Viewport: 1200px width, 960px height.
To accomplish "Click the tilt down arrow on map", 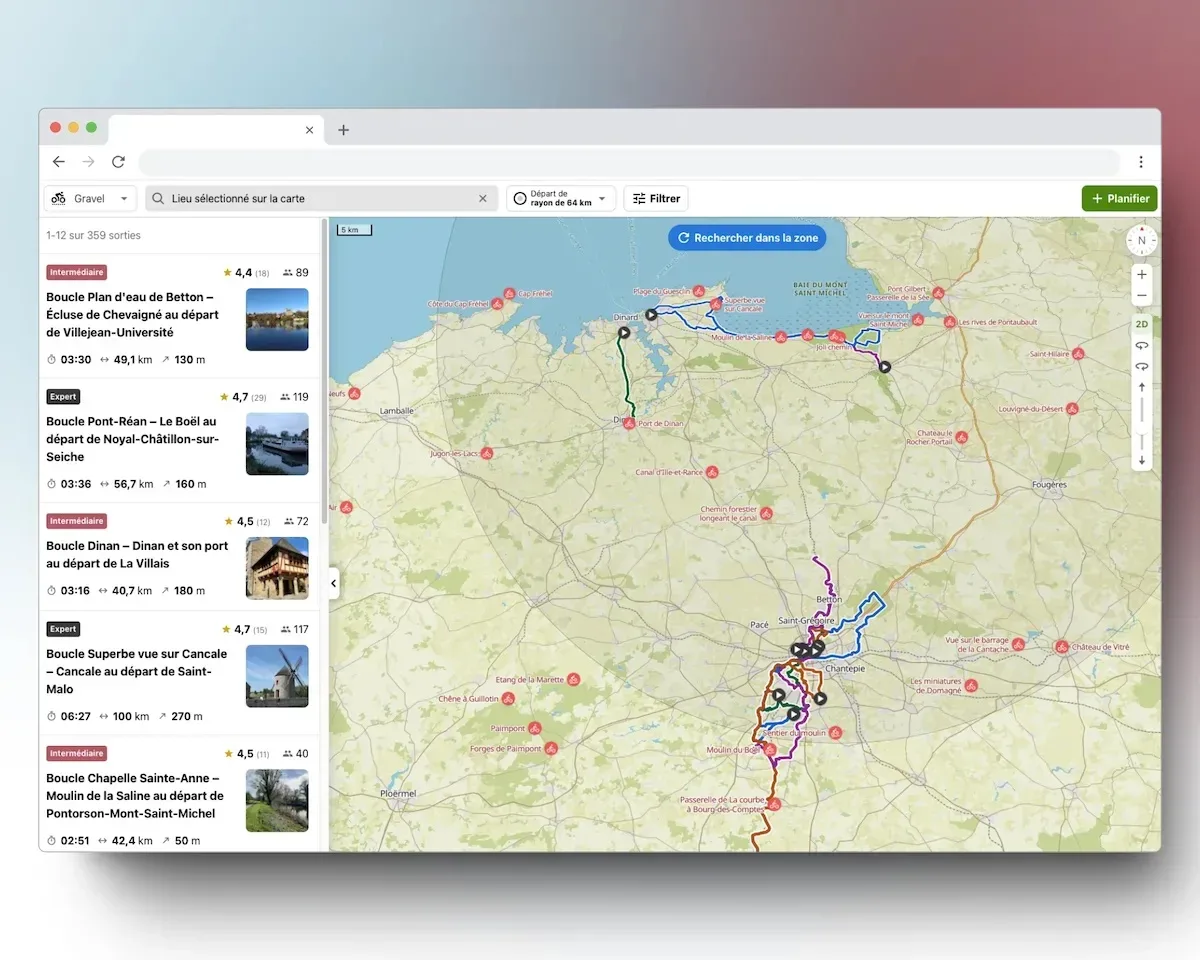I will 1141,461.
